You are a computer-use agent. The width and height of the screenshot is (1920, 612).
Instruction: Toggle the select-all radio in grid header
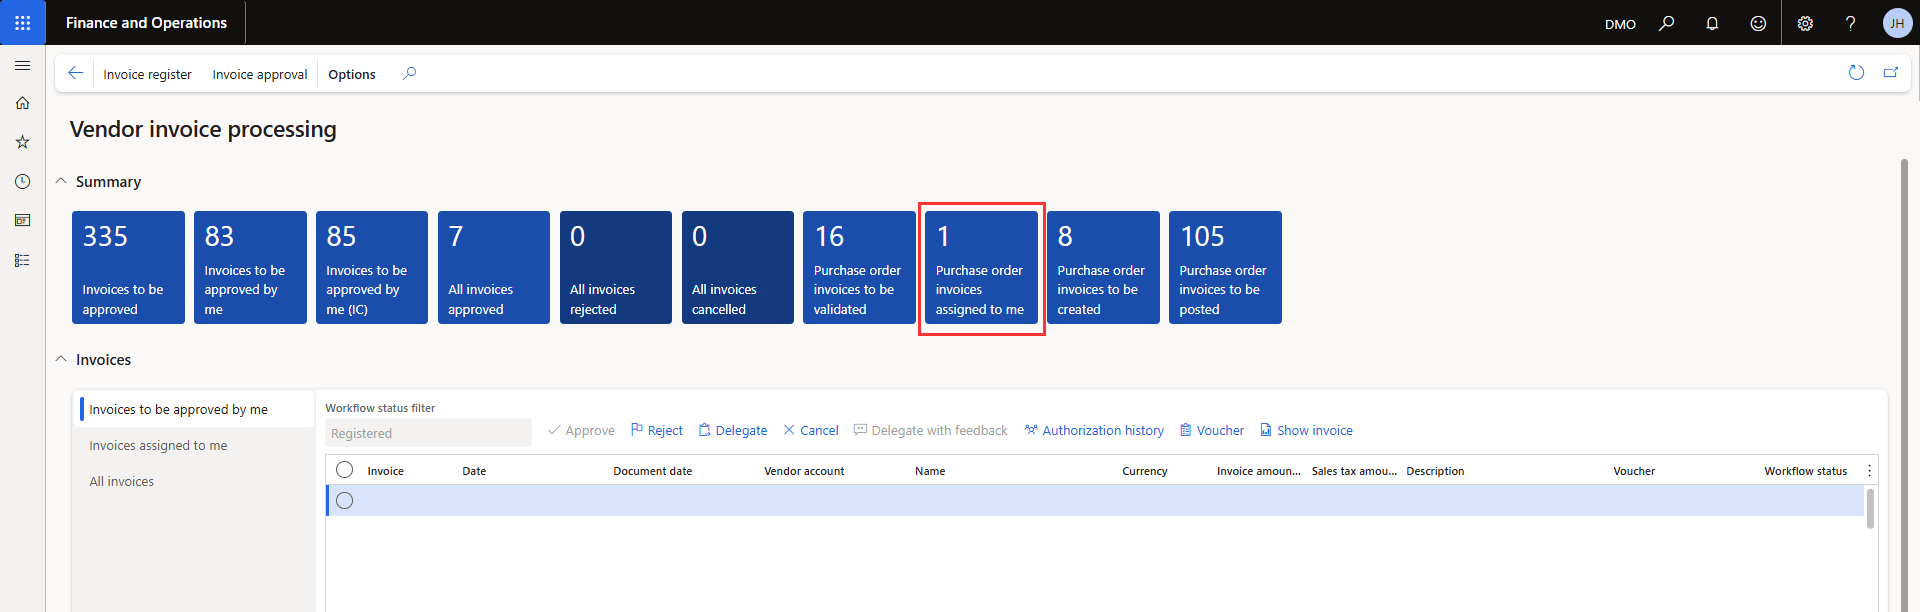point(345,470)
